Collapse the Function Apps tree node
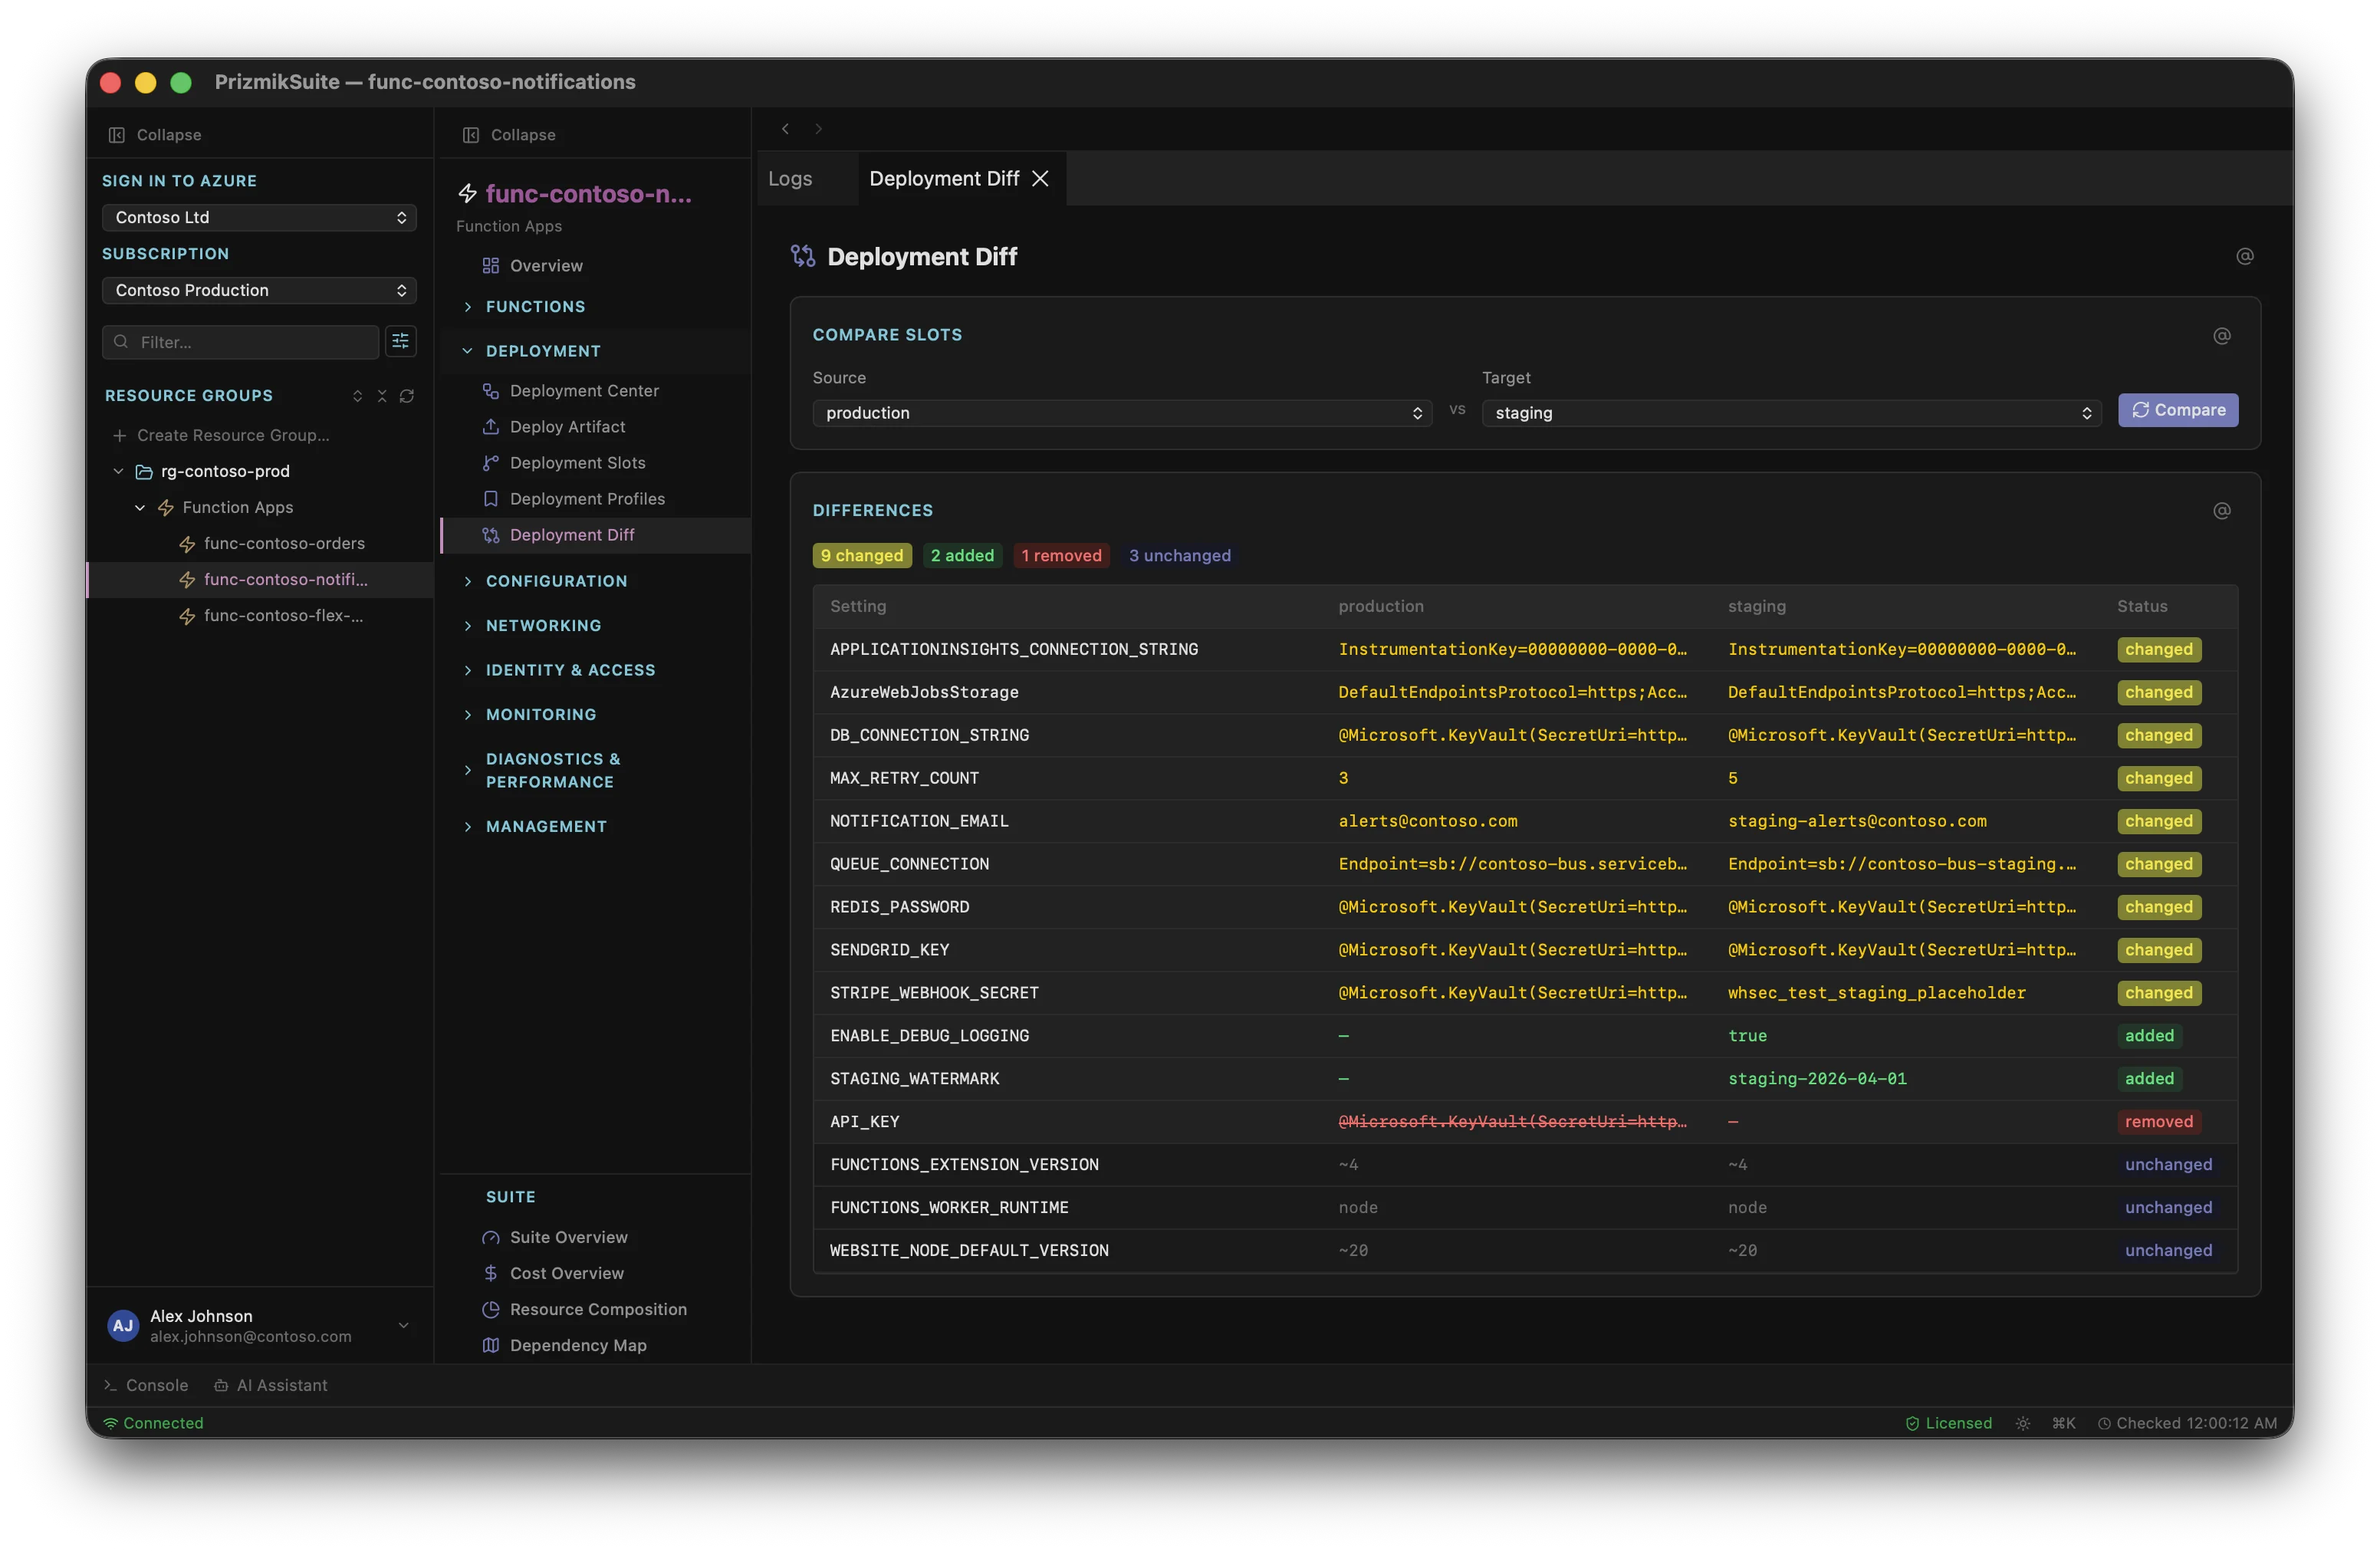 (140, 507)
